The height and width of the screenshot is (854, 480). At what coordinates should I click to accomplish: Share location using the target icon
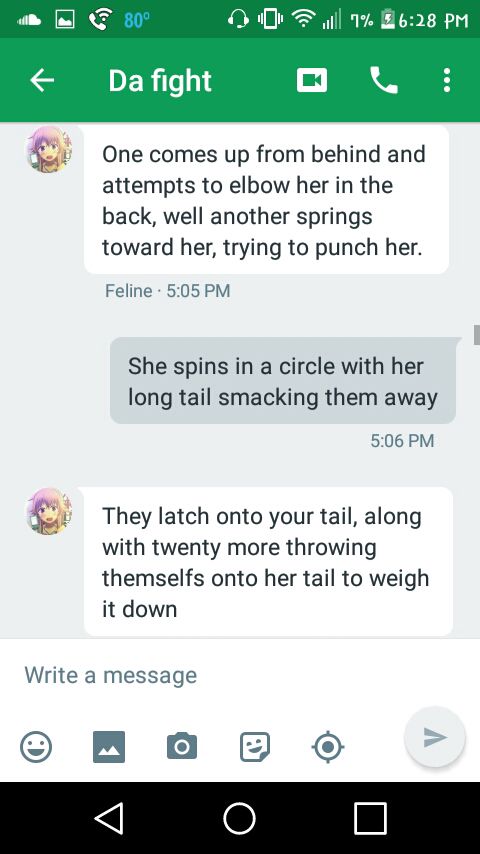pyautogui.click(x=327, y=746)
